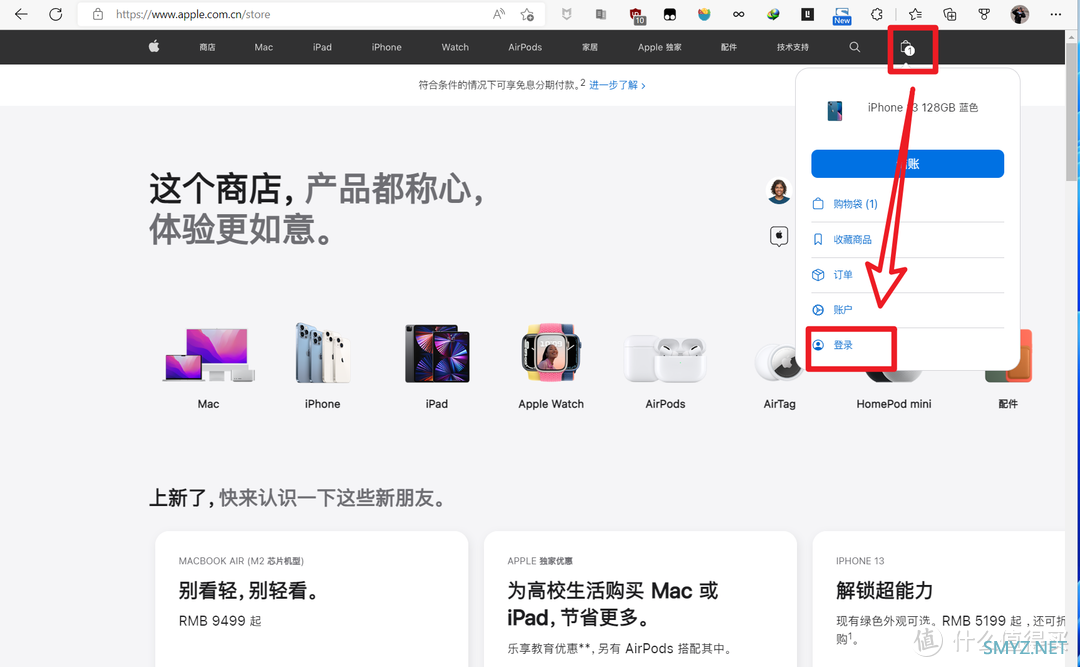Open the browser three-dot settings menu
The height and width of the screenshot is (667, 1080).
point(1056,15)
